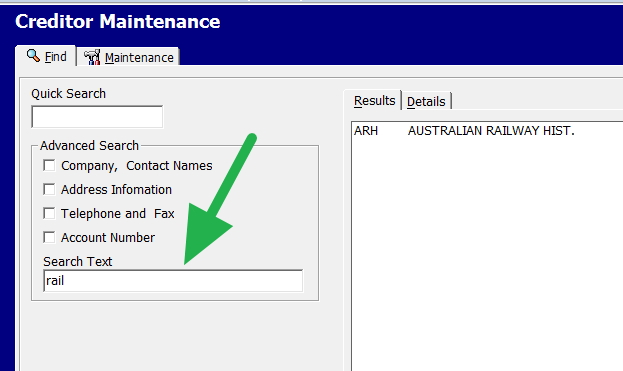Click the magnifying glass icon on Find tab

tap(33, 56)
